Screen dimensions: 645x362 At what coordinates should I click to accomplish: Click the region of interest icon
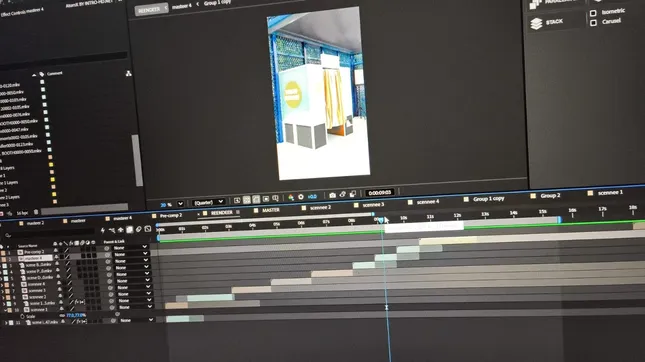pos(266,199)
